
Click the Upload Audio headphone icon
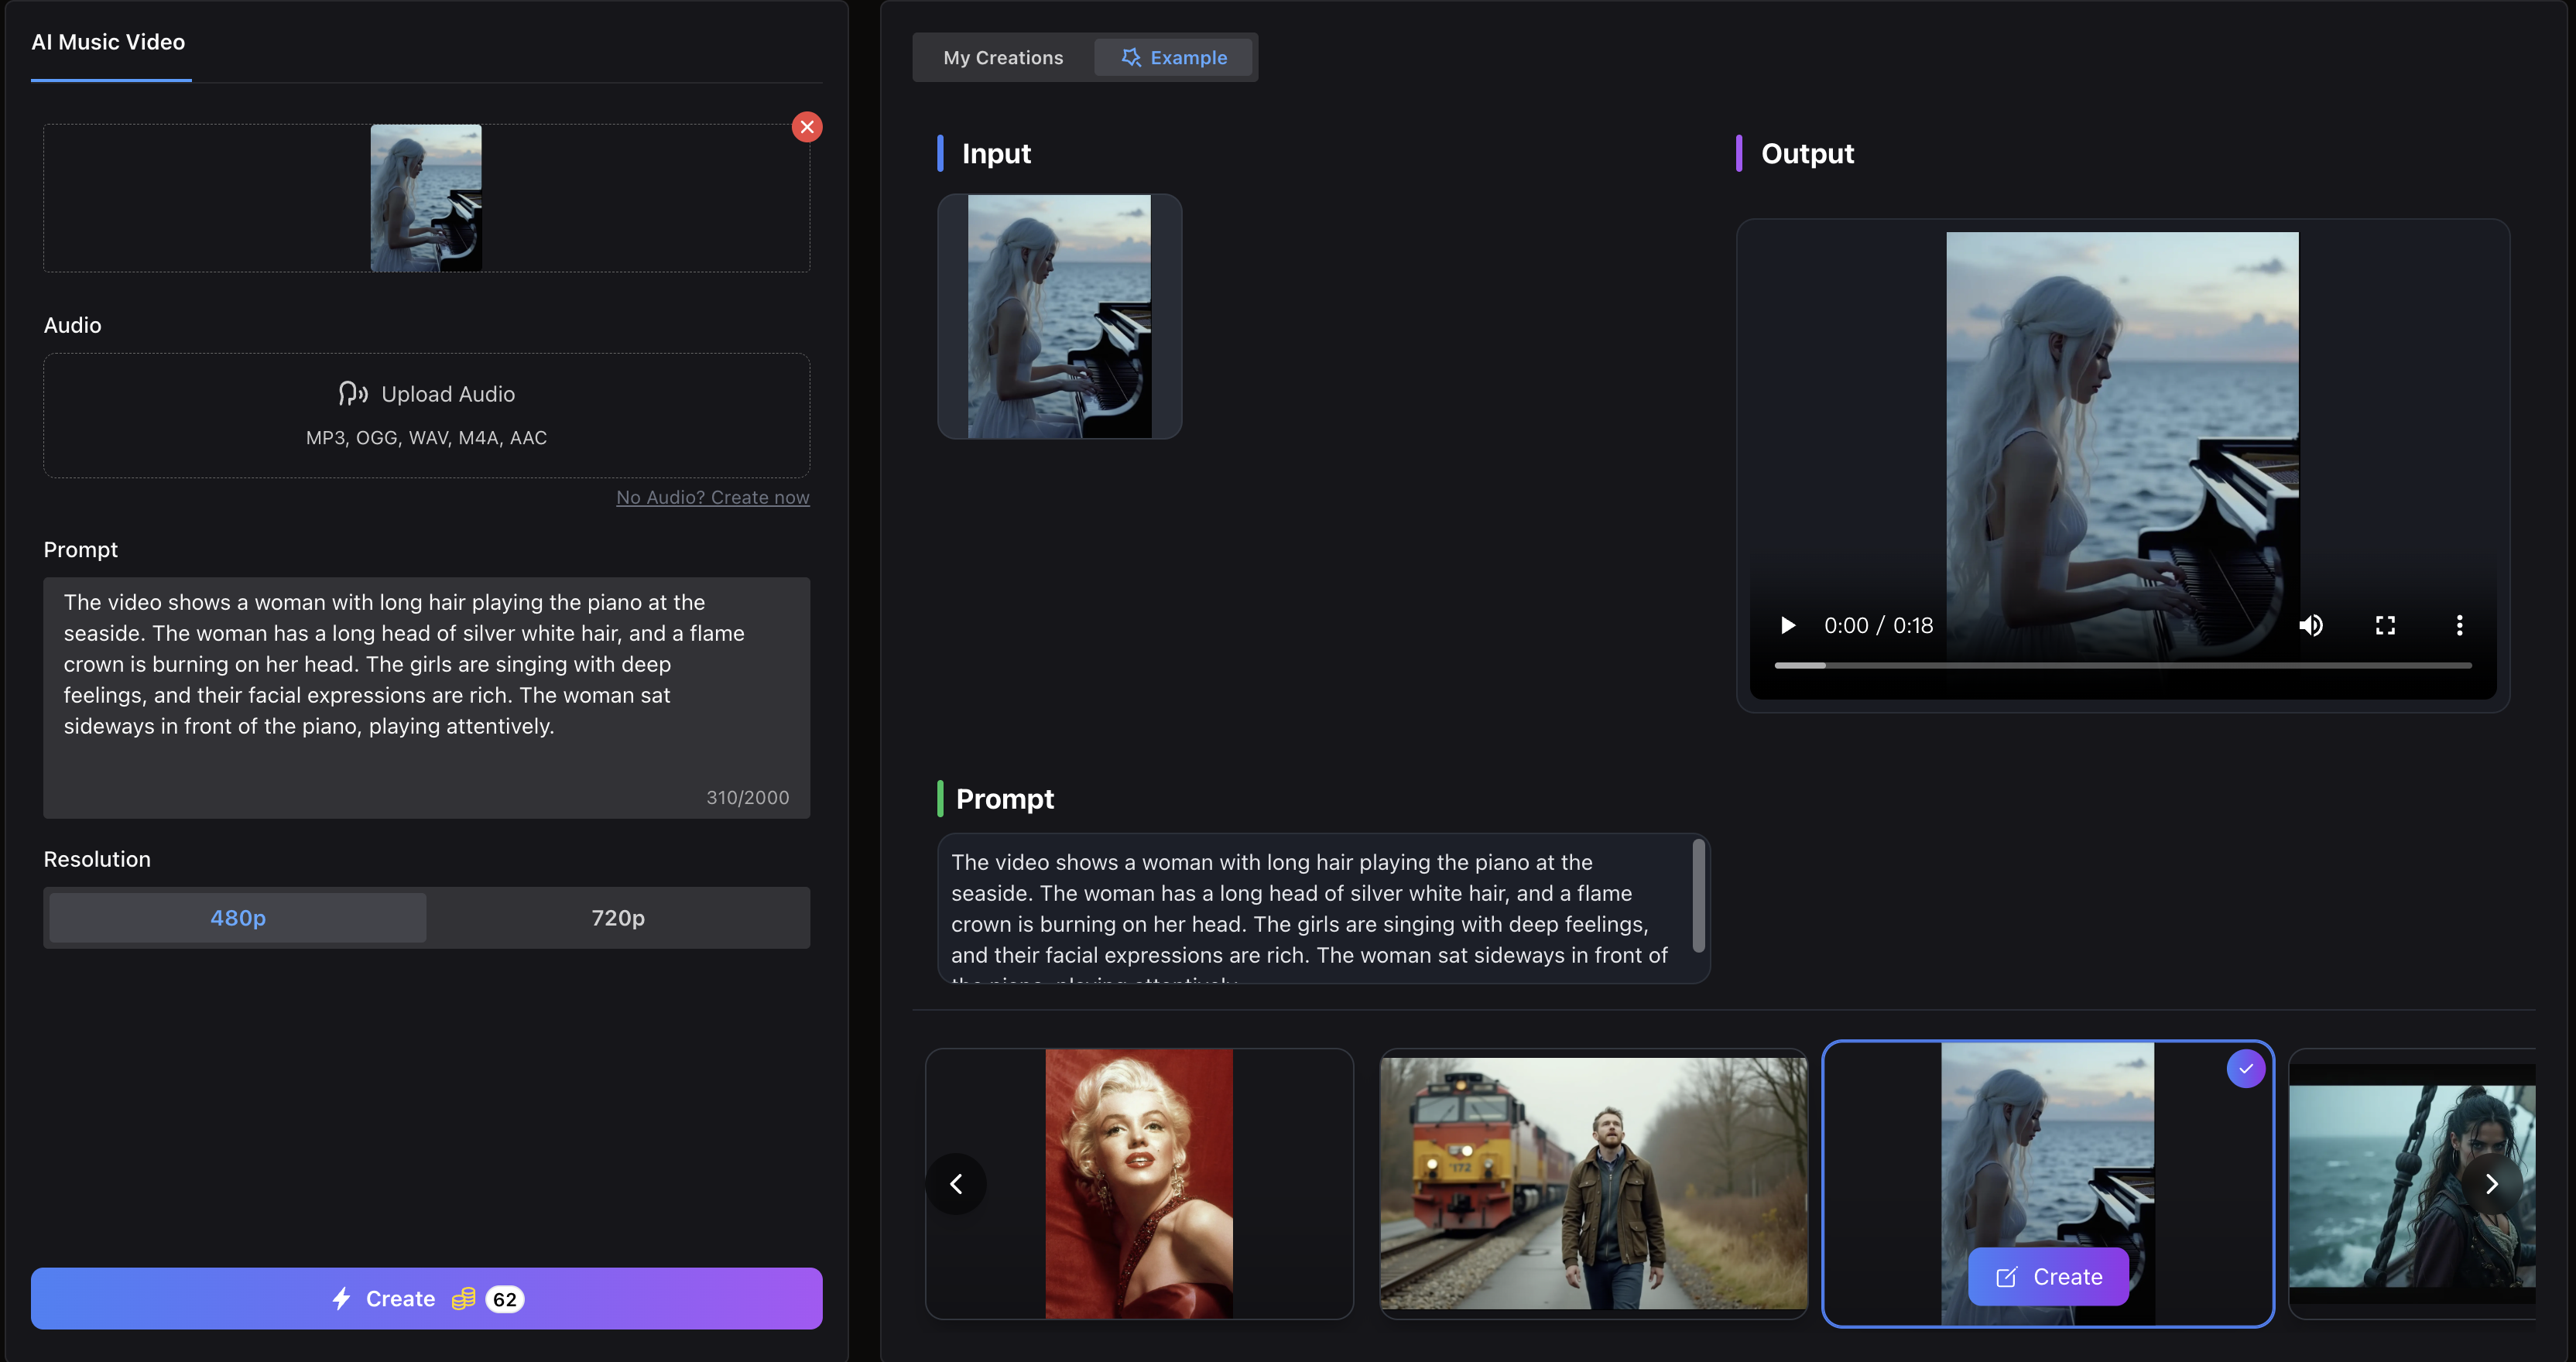[352, 394]
